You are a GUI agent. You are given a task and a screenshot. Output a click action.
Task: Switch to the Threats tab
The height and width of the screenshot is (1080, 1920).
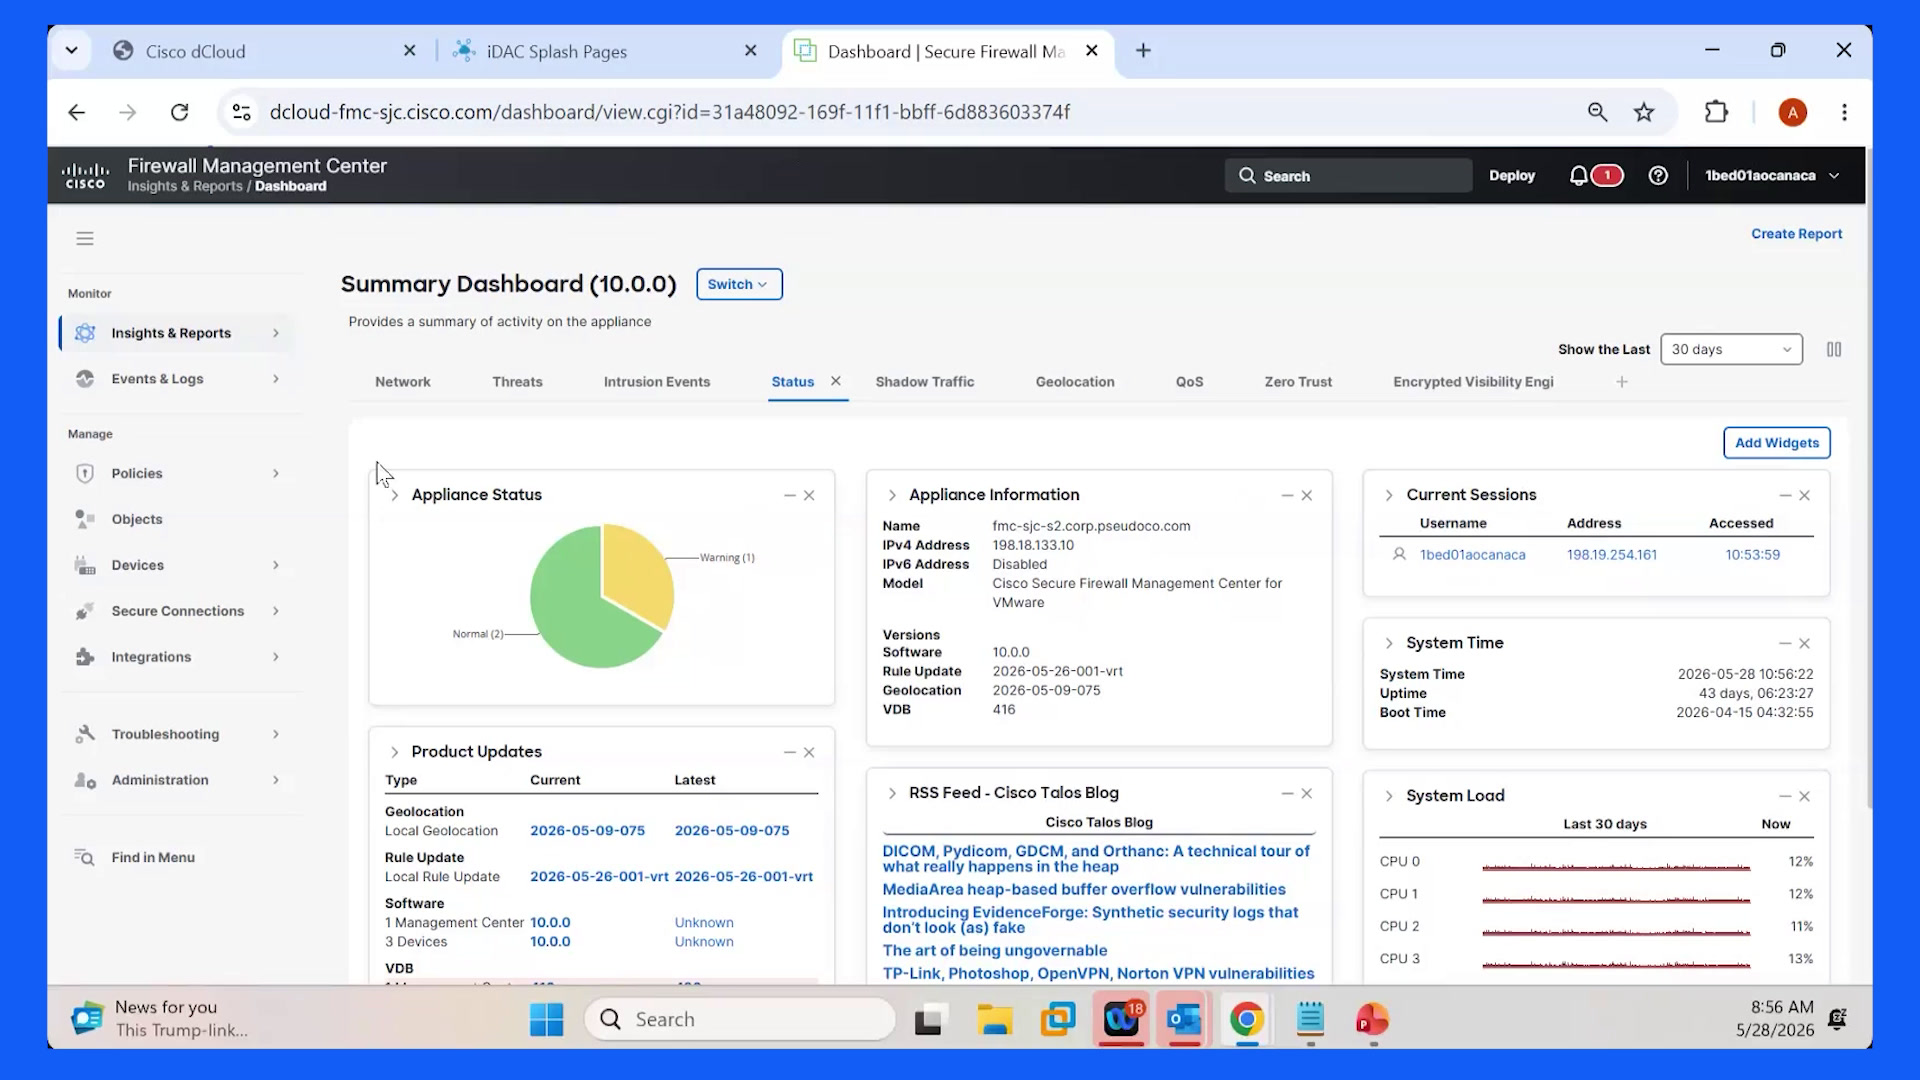pos(517,382)
